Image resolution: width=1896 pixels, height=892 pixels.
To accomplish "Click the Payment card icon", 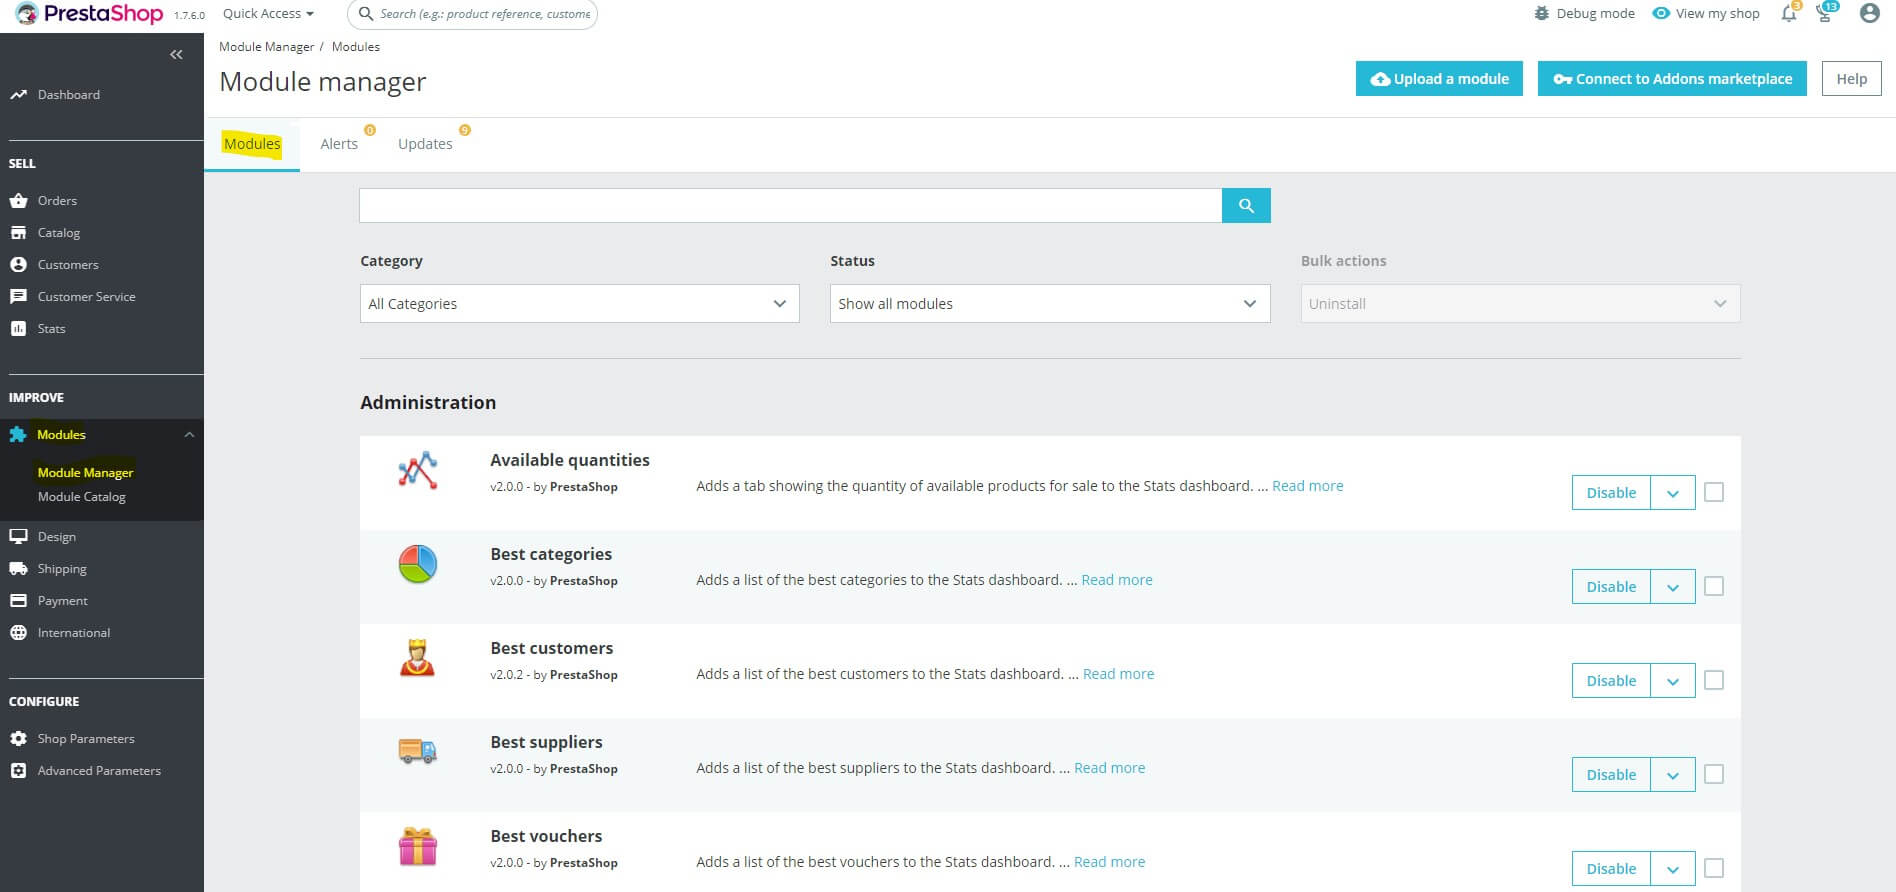I will point(18,601).
